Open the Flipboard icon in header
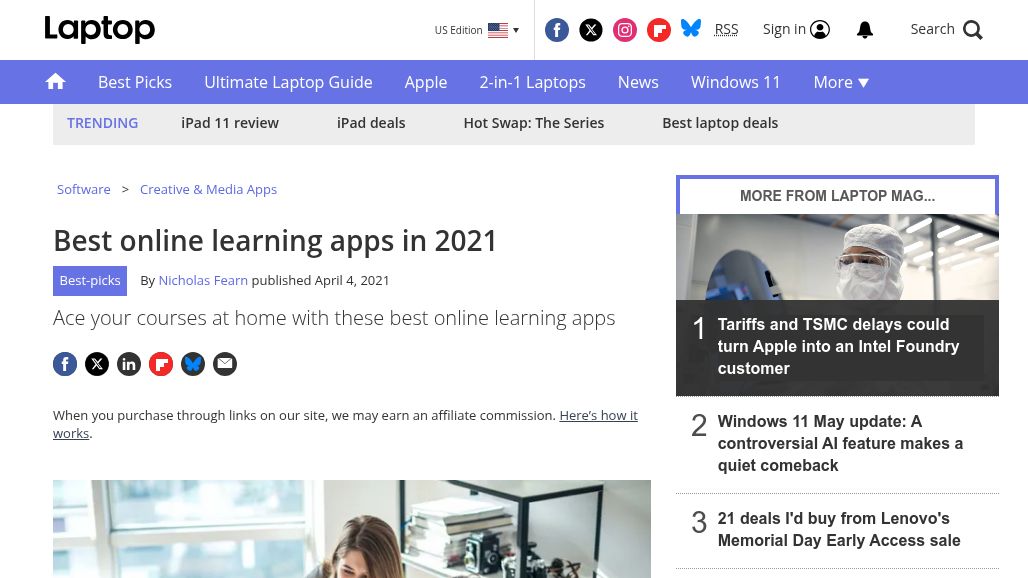The height and width of the screenshot is (578, 1028). [x=659, y=30]
